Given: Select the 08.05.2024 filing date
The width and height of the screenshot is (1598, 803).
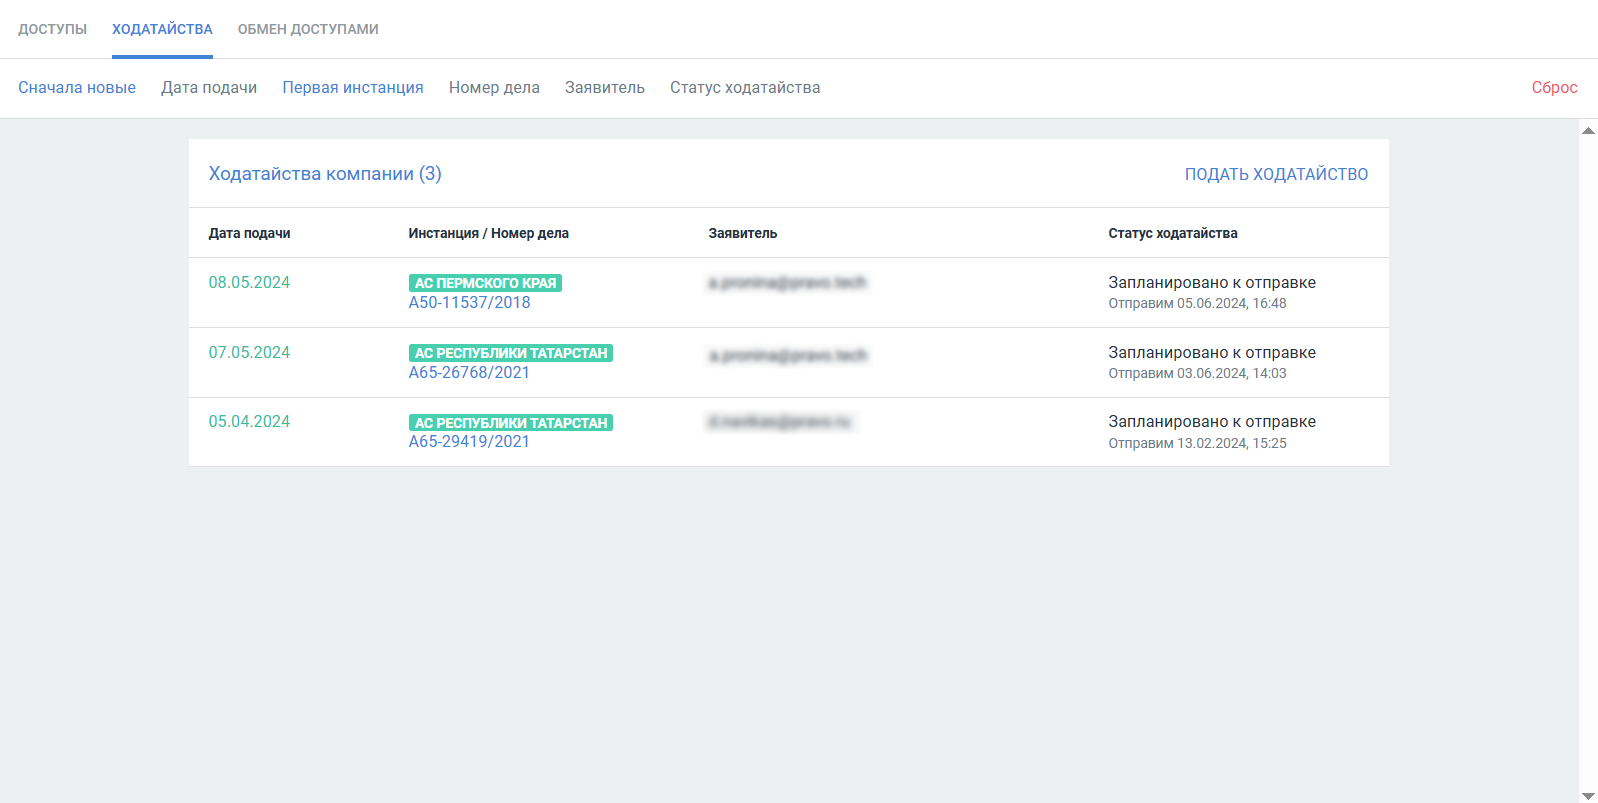Looking at the screenshot, I should click(x=249, y=283).
